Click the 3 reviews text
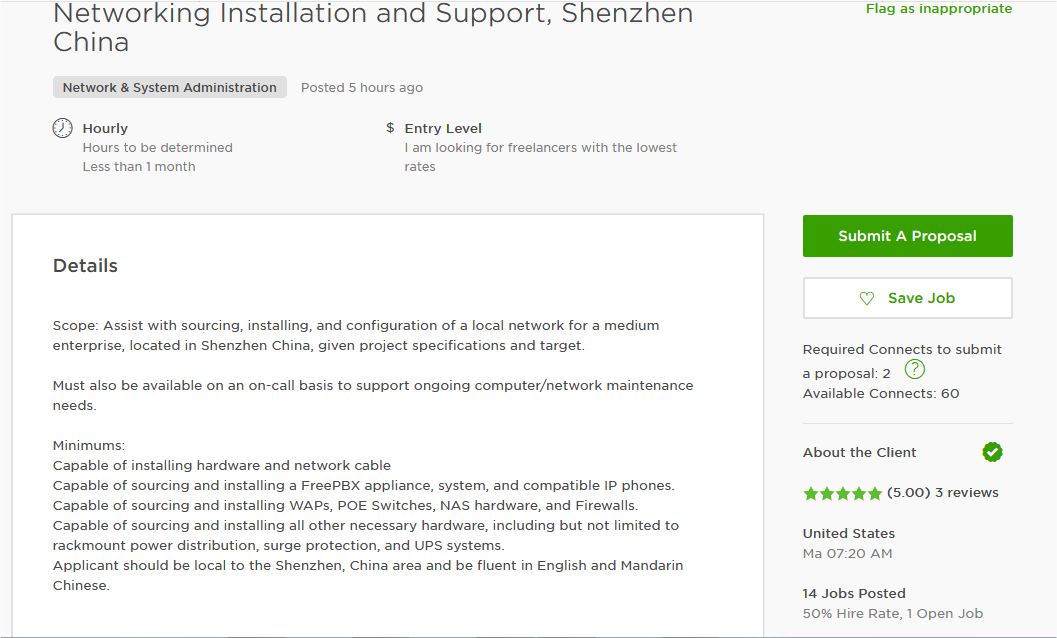 point(967,492)
